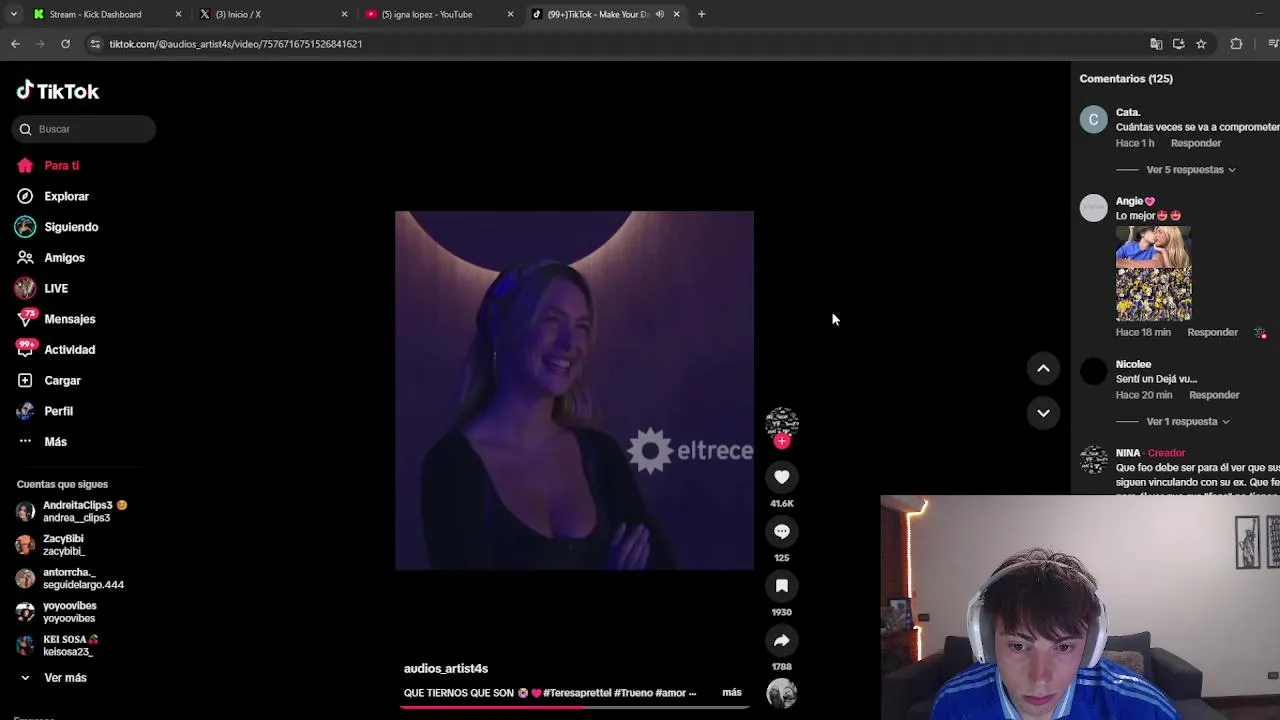
Task: Translate this page icon
Action: pos(1156,44)
